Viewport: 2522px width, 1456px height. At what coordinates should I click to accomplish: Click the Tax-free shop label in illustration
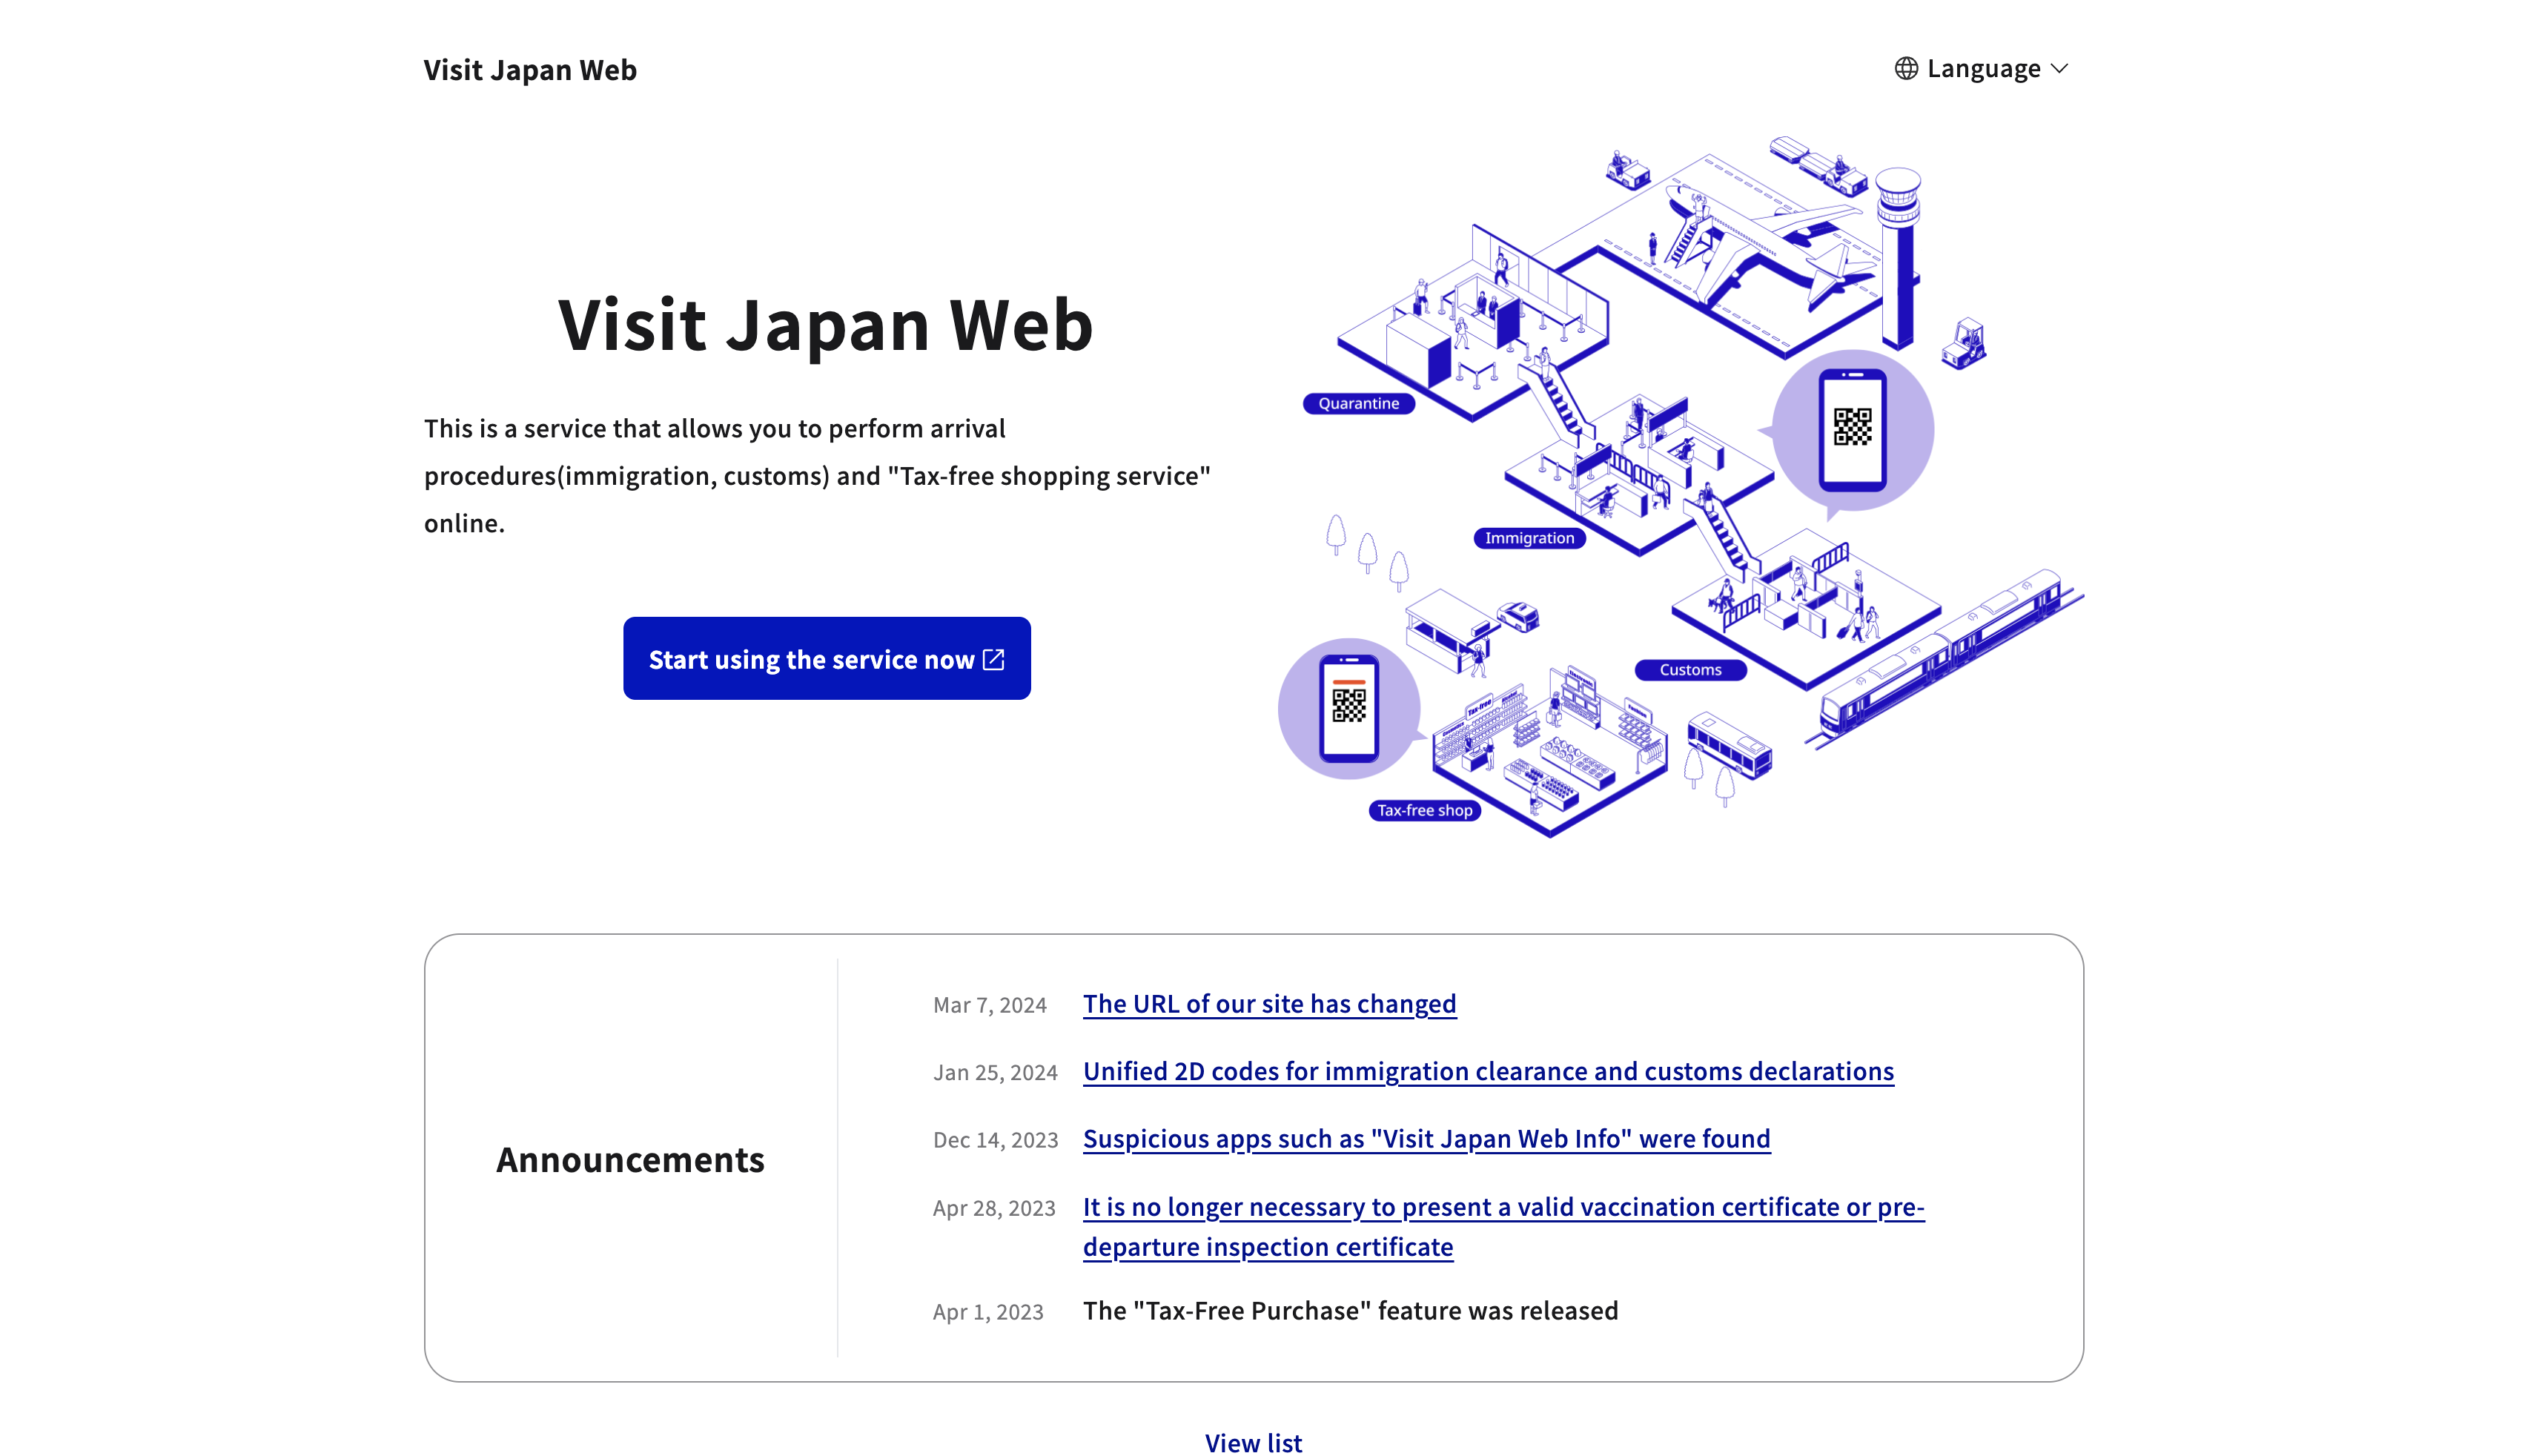coord(1424,810)
